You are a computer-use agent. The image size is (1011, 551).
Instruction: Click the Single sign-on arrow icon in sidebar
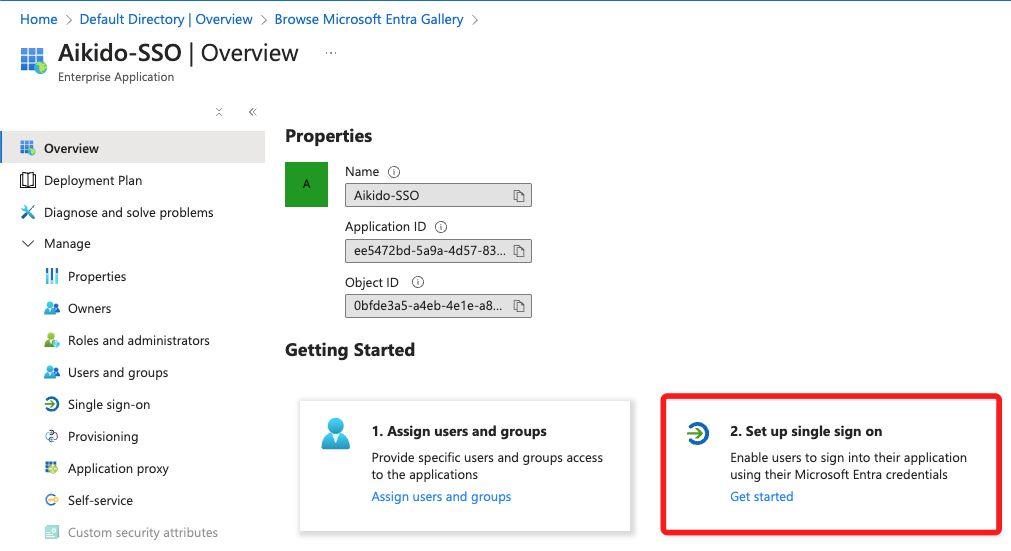[x=52, y=404]
